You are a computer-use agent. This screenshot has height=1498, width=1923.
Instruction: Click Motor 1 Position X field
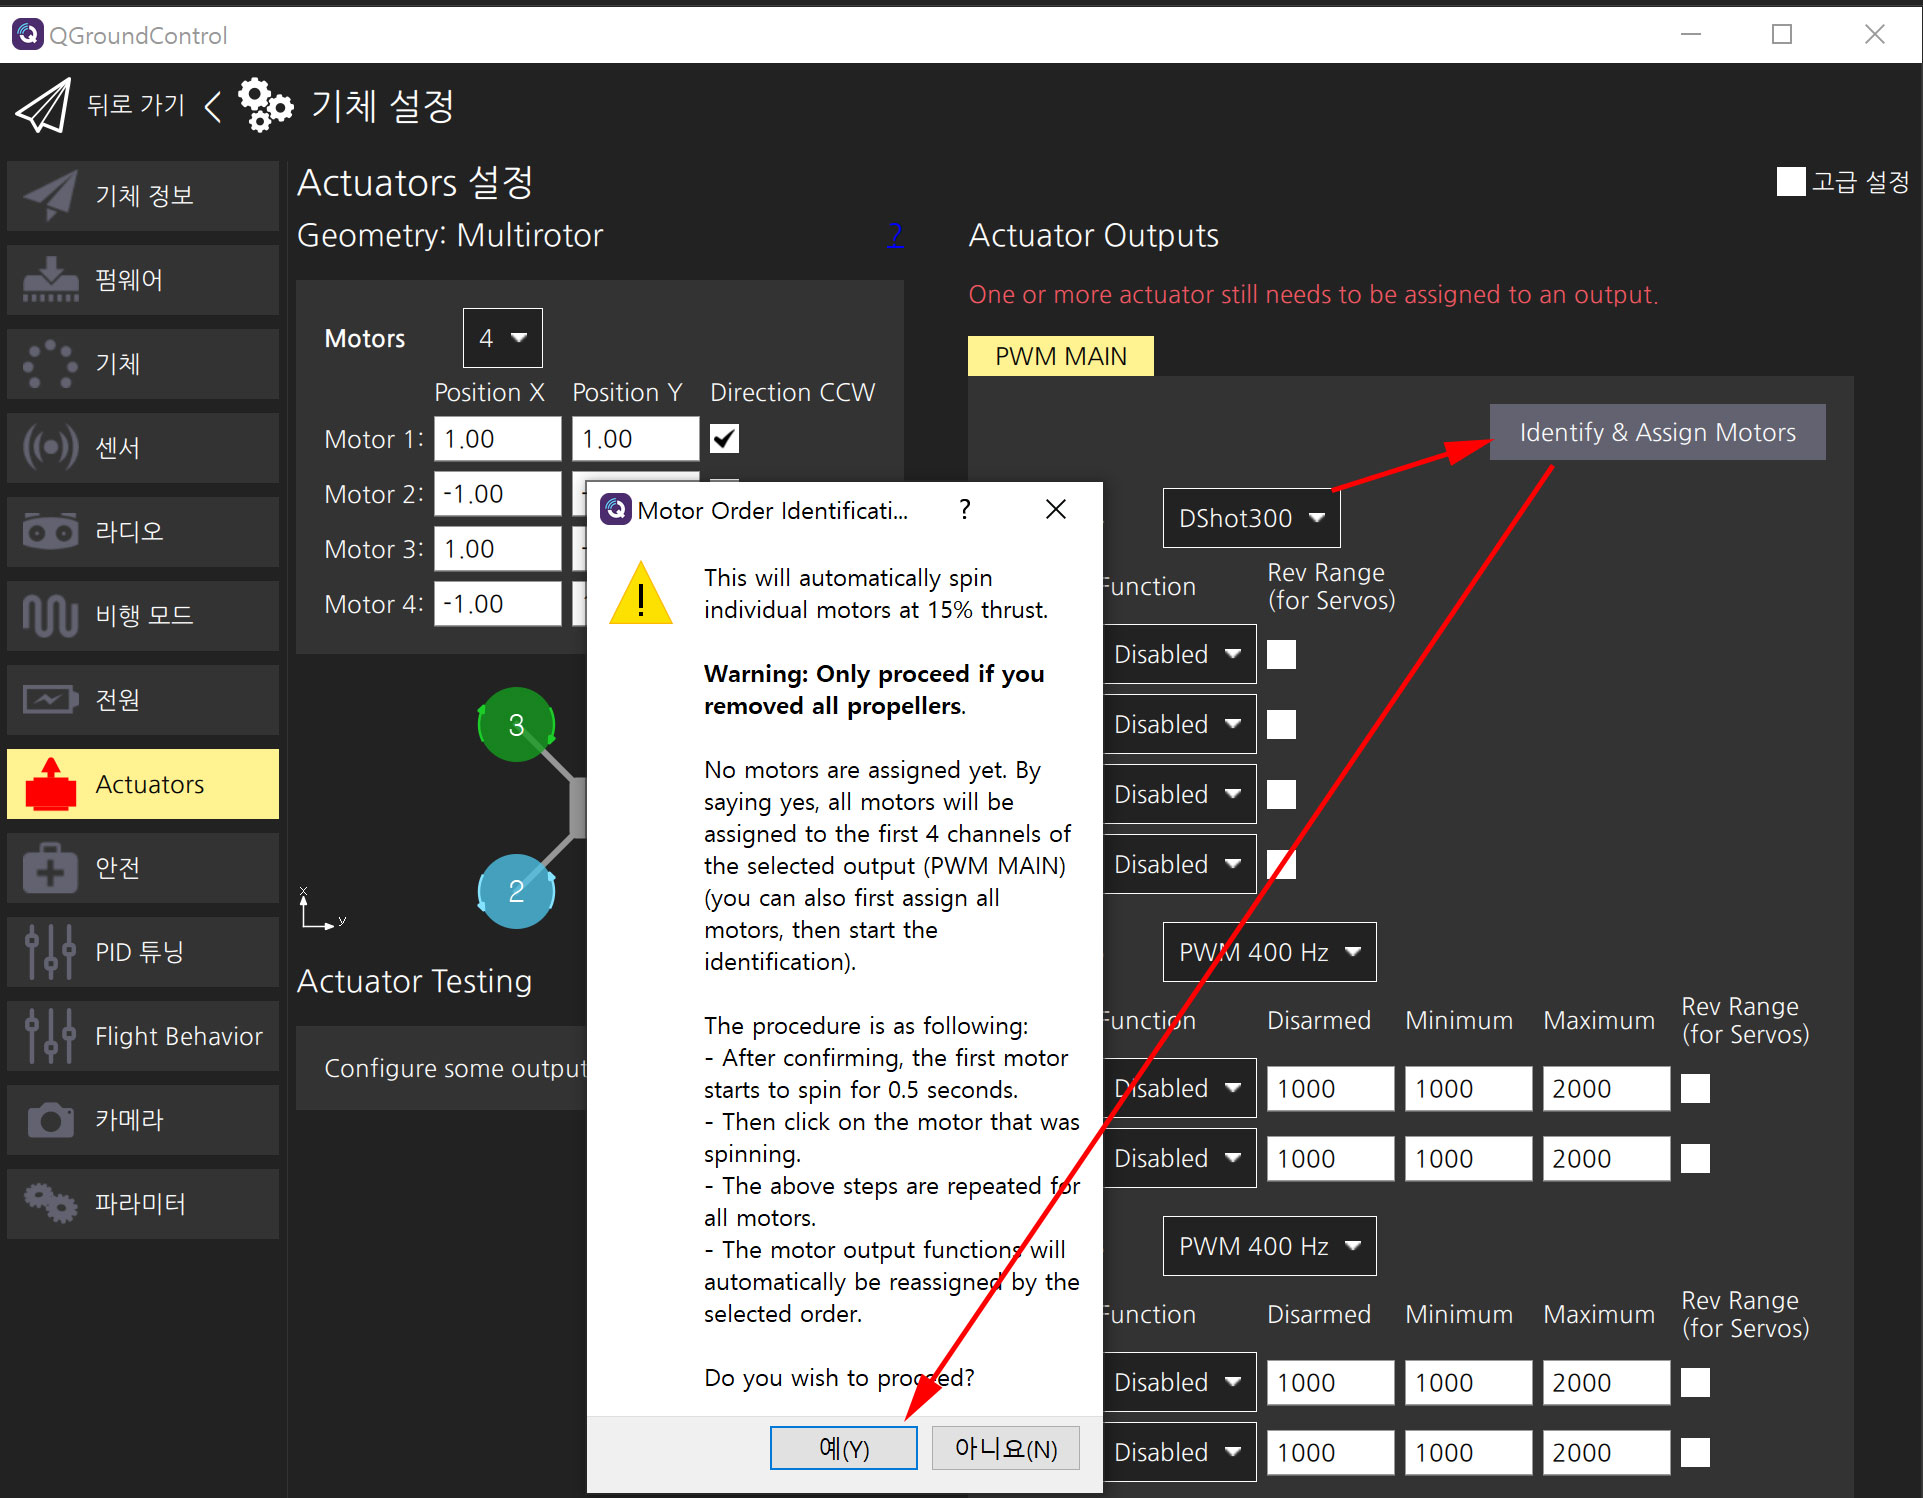coord(496,439)
